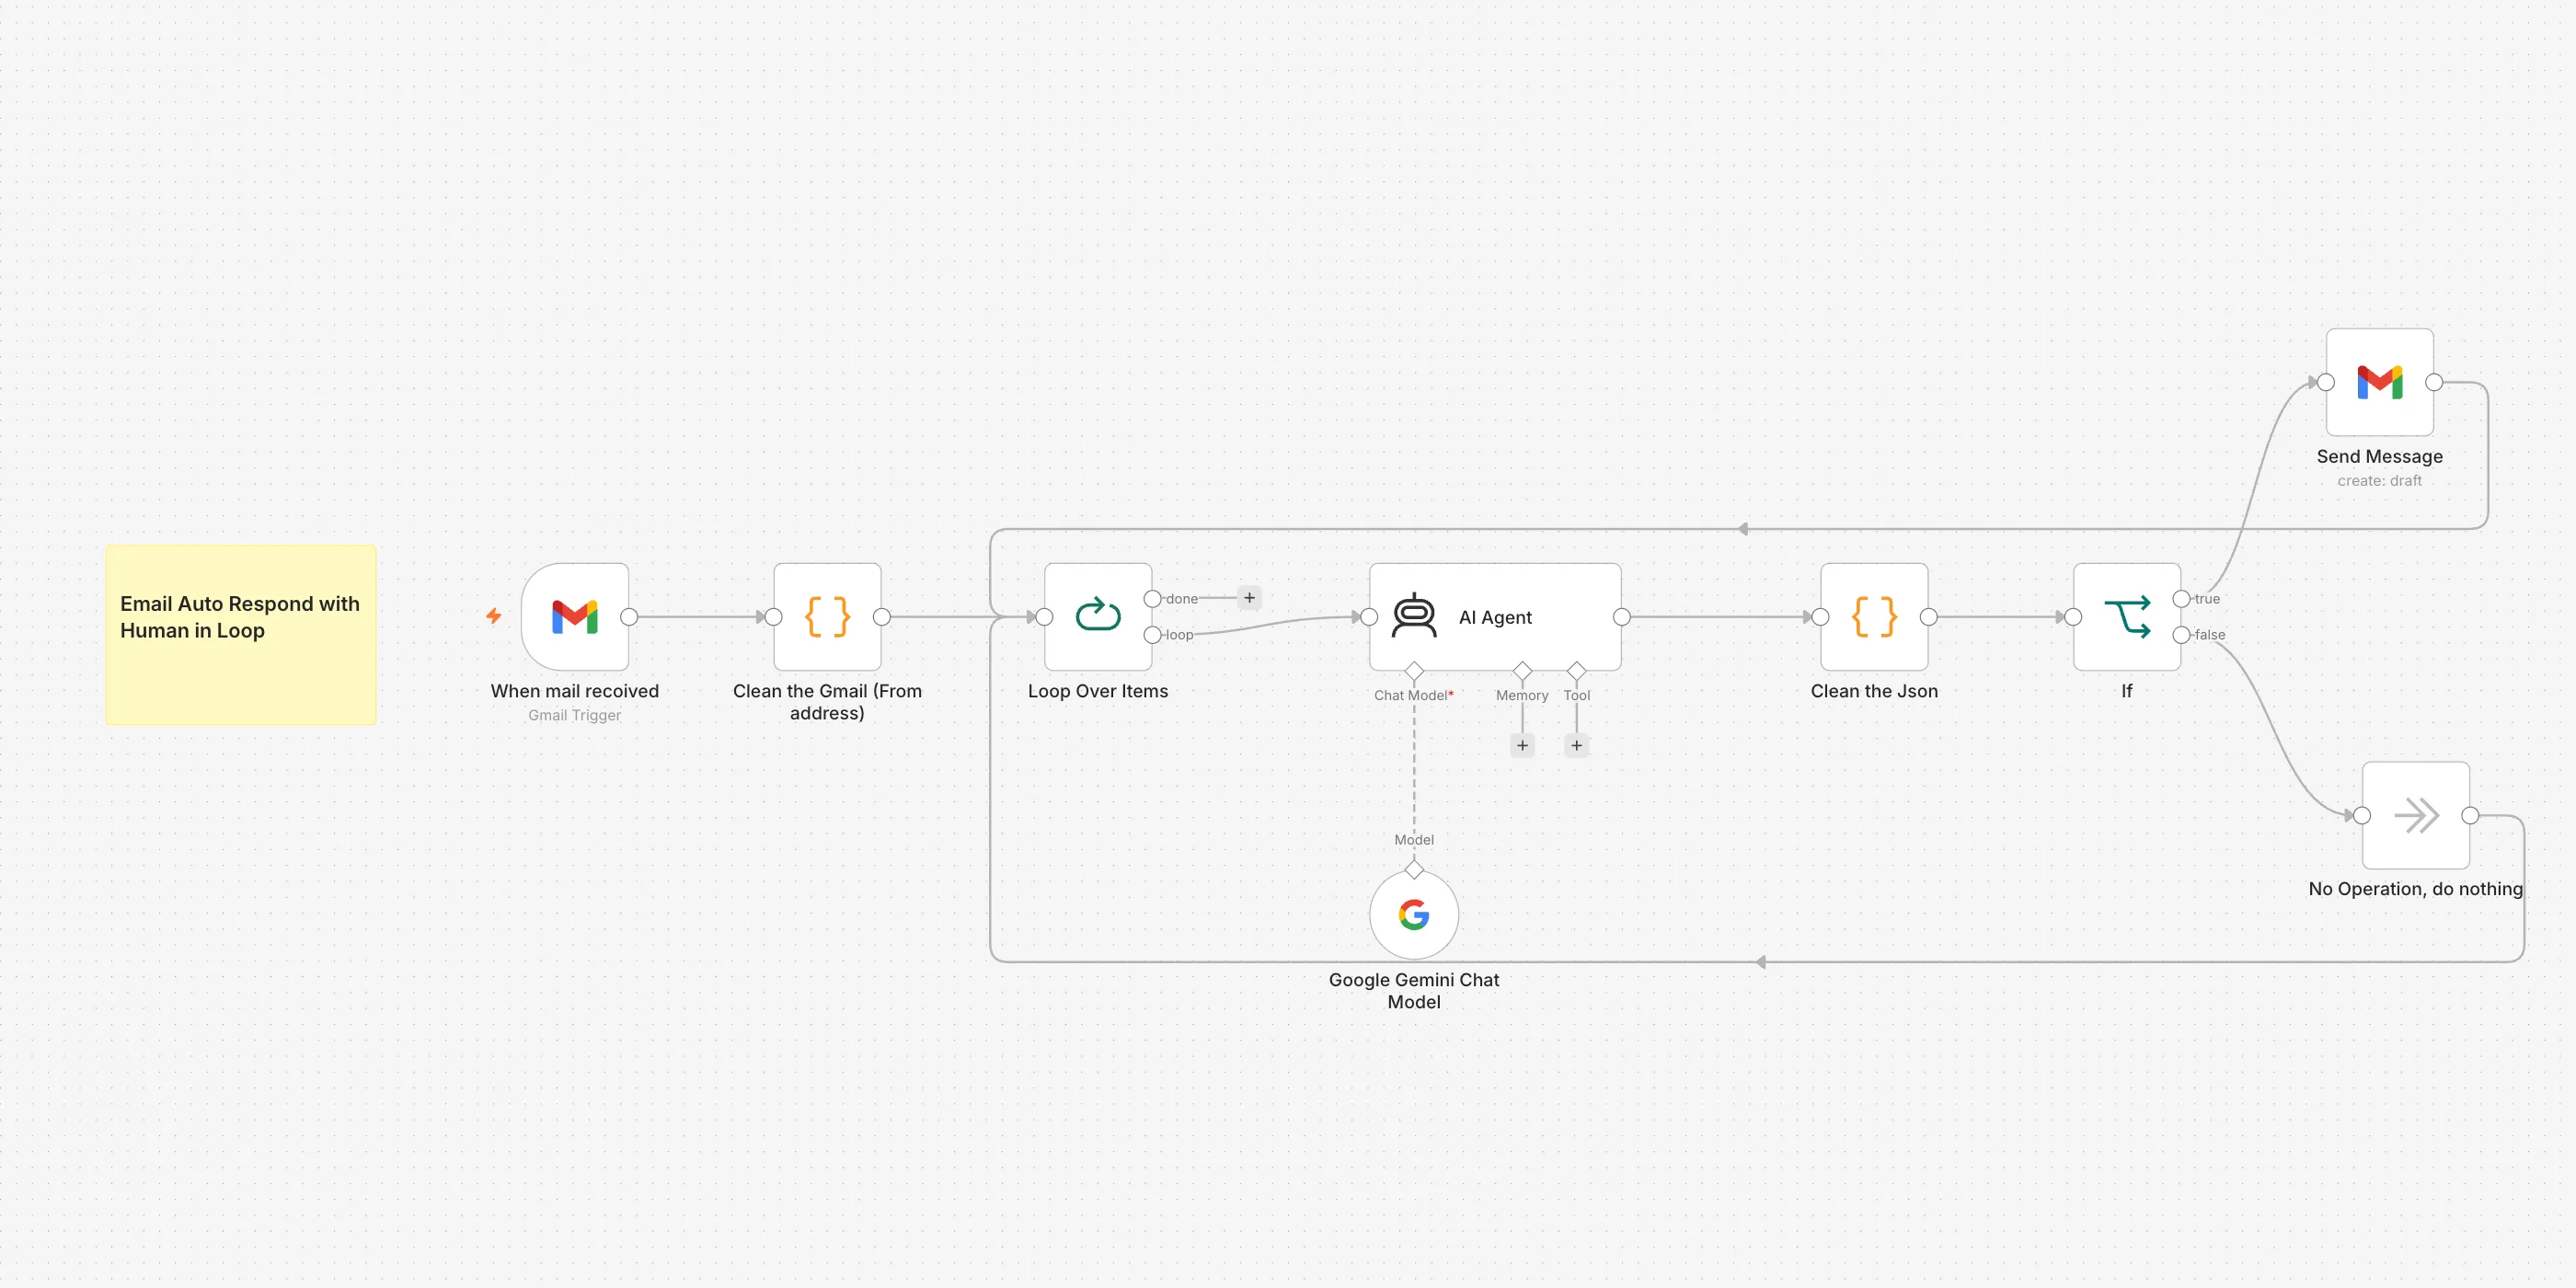Click the 'Google Gemini Chat Model' label
This screenshot has height=1288, width=2576.
click(x=1414, y=991)
